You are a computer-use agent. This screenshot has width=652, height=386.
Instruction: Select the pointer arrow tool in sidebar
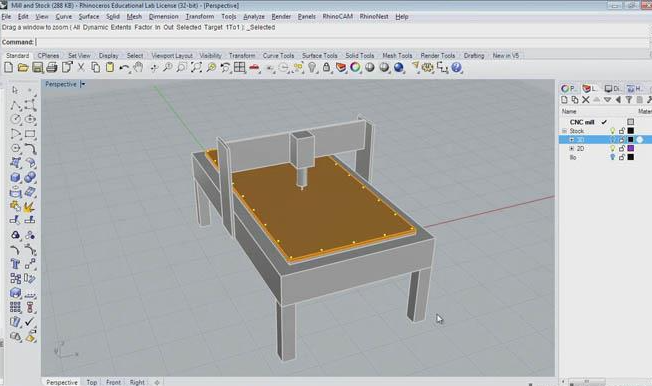(x=15, y=90)
